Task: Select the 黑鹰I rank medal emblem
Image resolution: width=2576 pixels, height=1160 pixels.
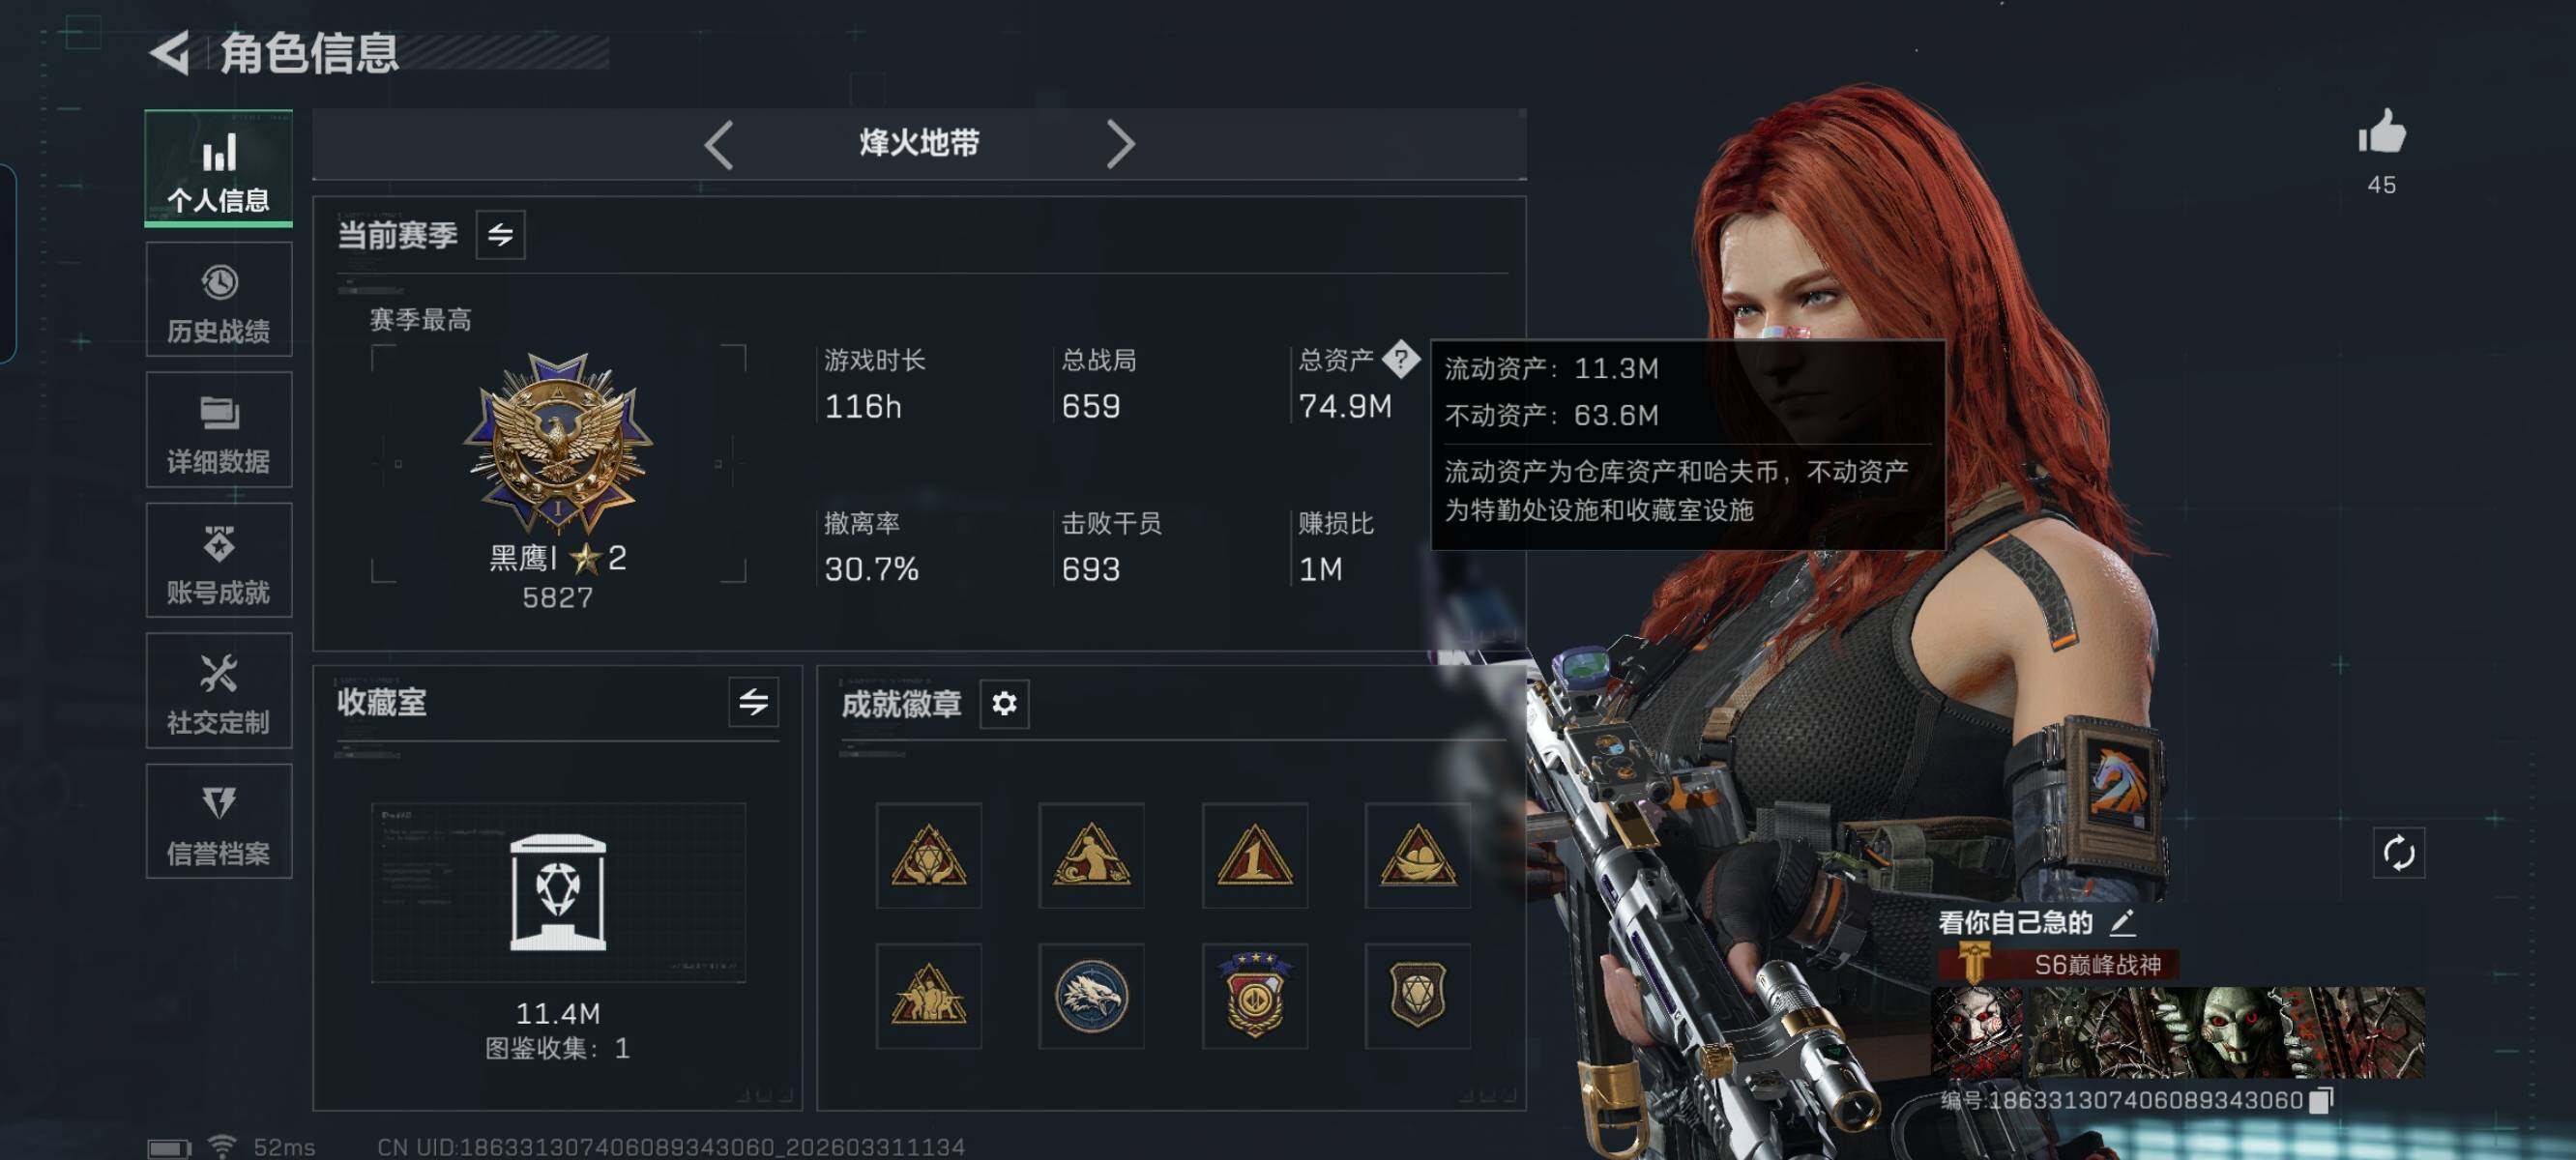Action: (558, 442)
